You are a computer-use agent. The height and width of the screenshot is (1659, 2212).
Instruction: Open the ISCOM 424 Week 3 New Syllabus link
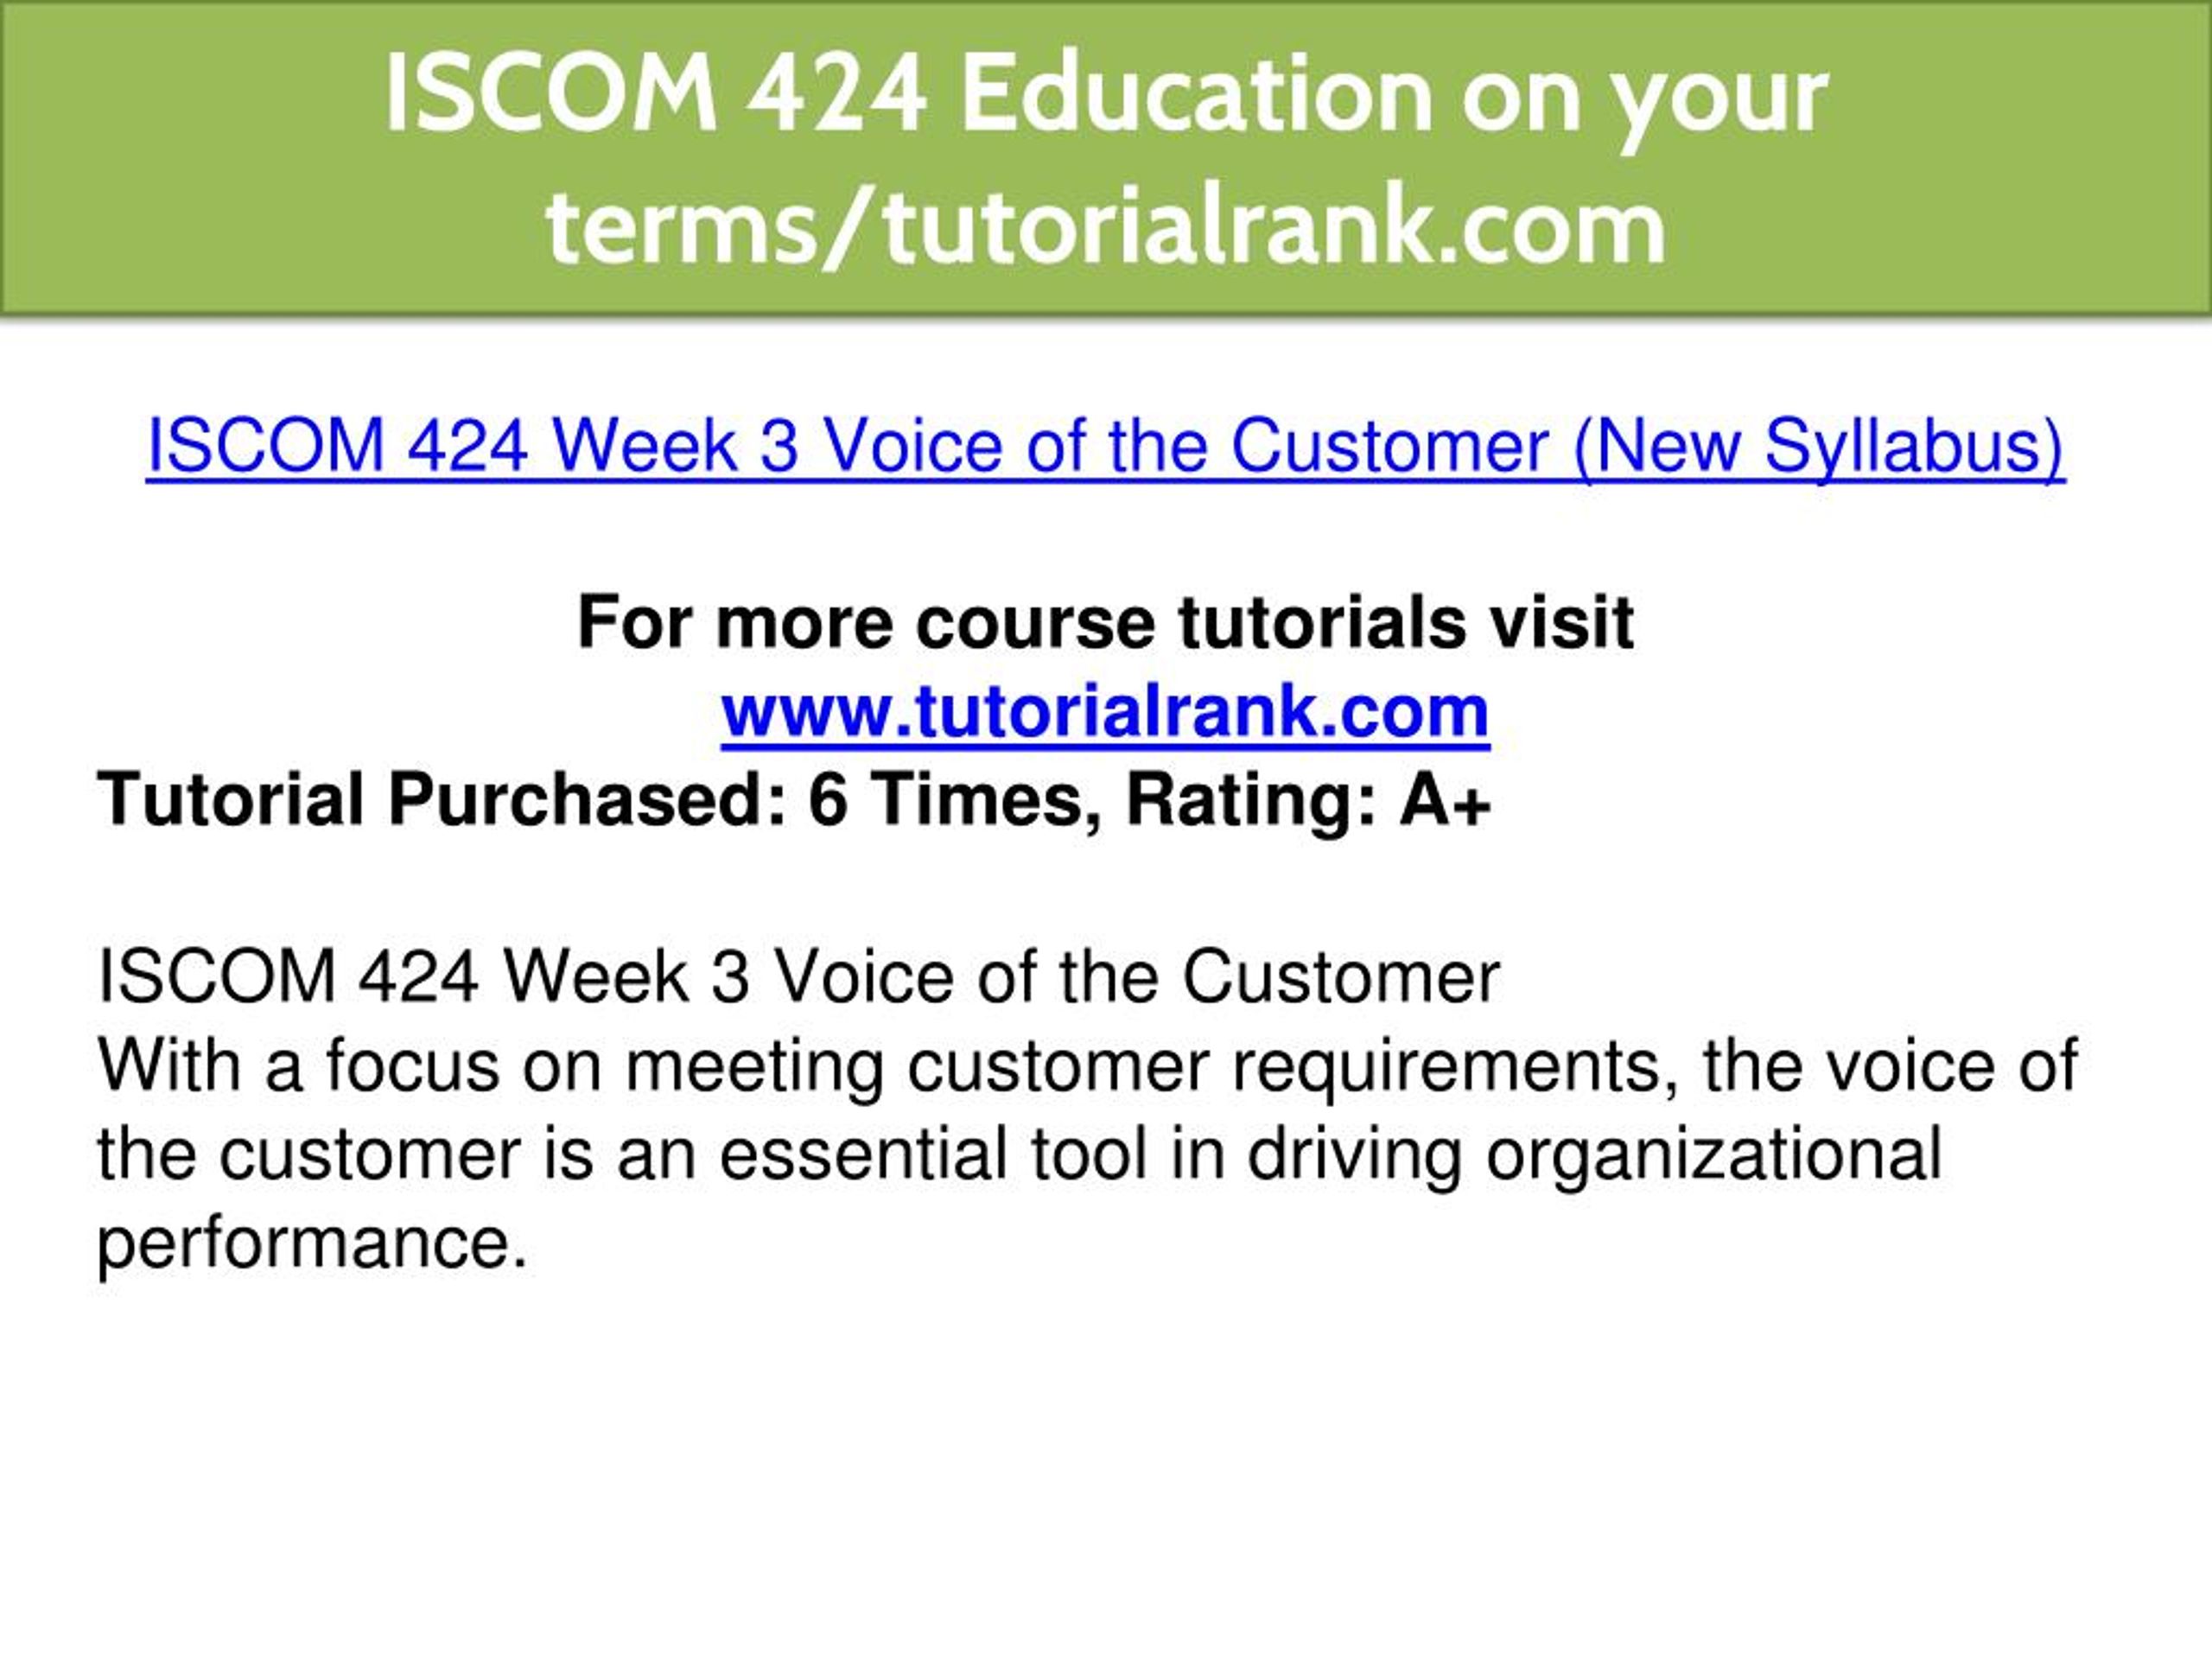click(1105, 446)
